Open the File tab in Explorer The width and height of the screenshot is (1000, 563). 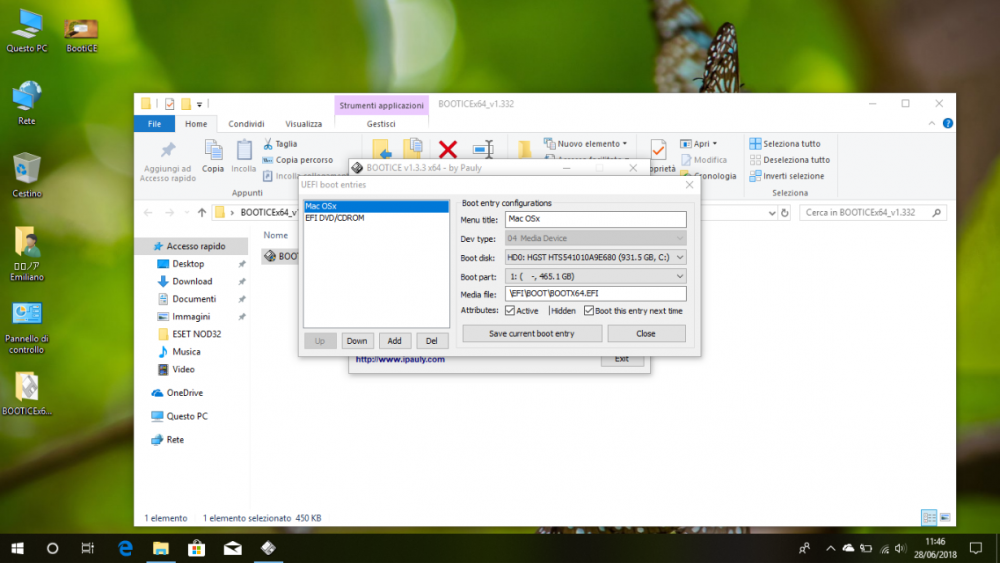154,124
